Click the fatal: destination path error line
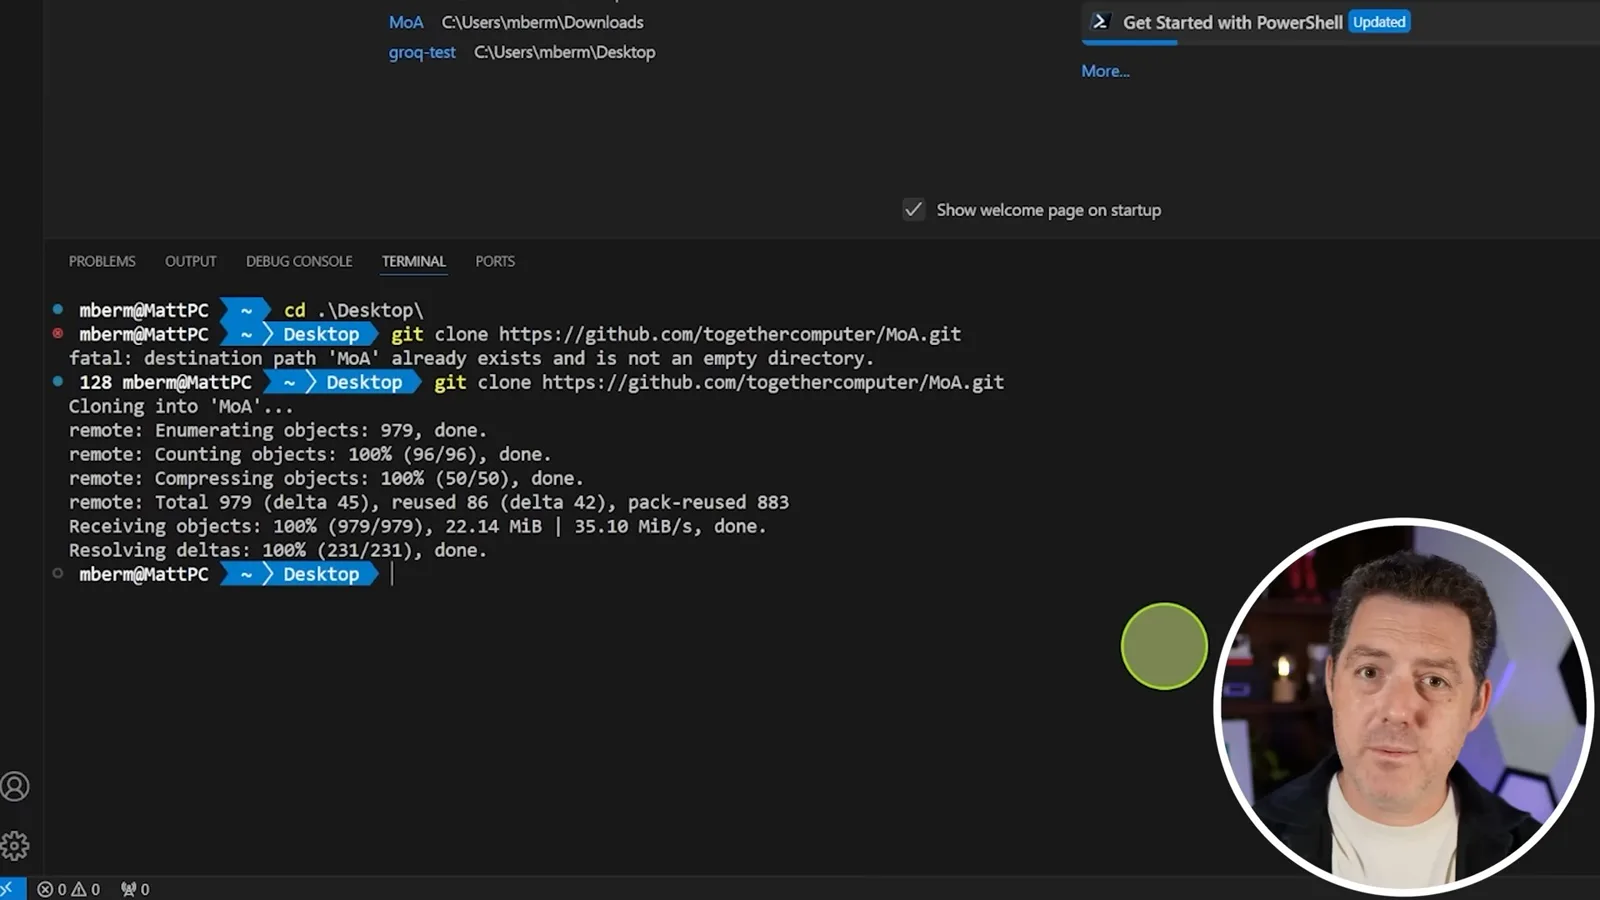1600x900 pixels. click(471, 358)
